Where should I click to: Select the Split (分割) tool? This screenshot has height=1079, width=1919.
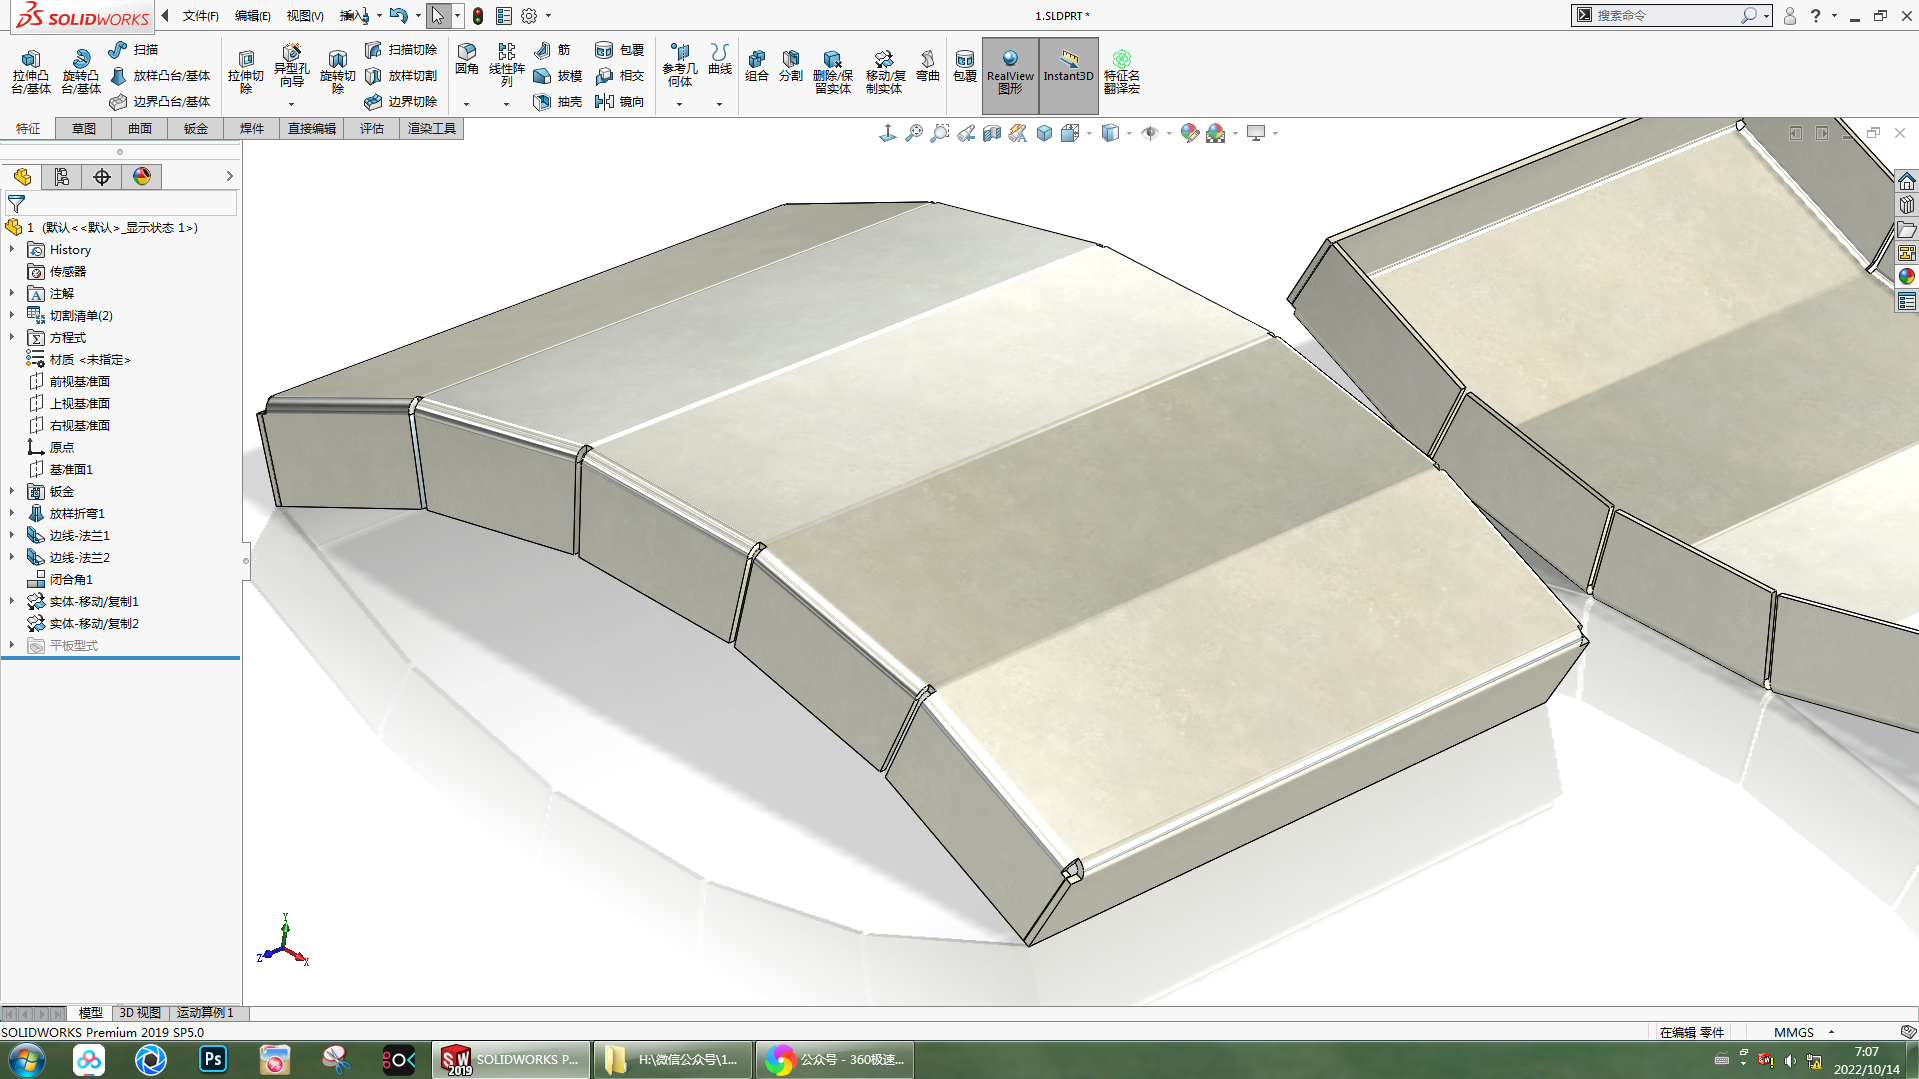[x=791, y=66]
